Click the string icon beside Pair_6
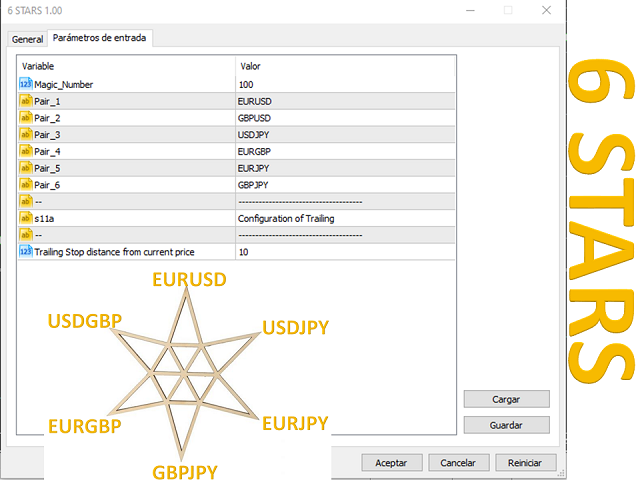The image size is (640, 480). pyautogui.click(x=26, y=185)
